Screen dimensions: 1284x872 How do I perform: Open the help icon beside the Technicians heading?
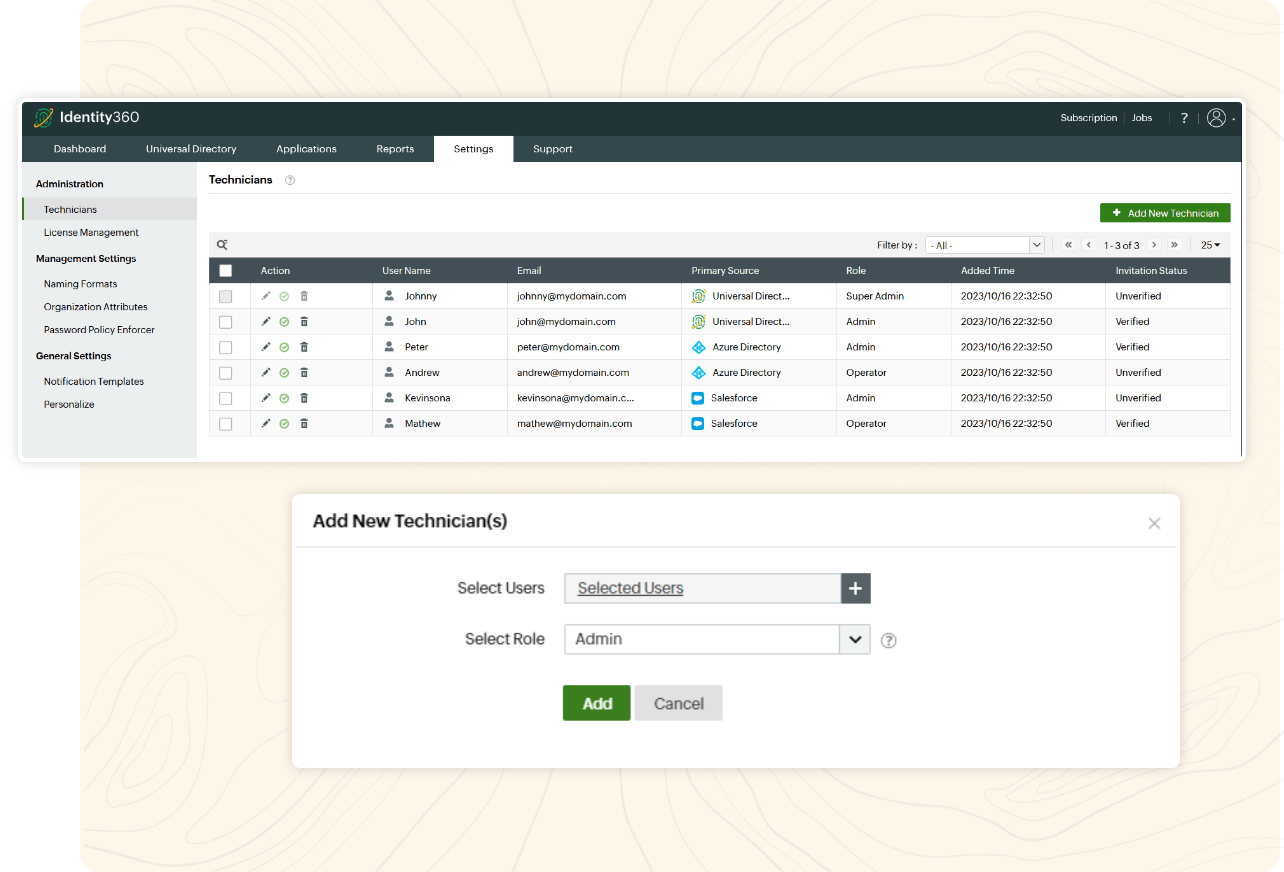[x=289, y=180]
